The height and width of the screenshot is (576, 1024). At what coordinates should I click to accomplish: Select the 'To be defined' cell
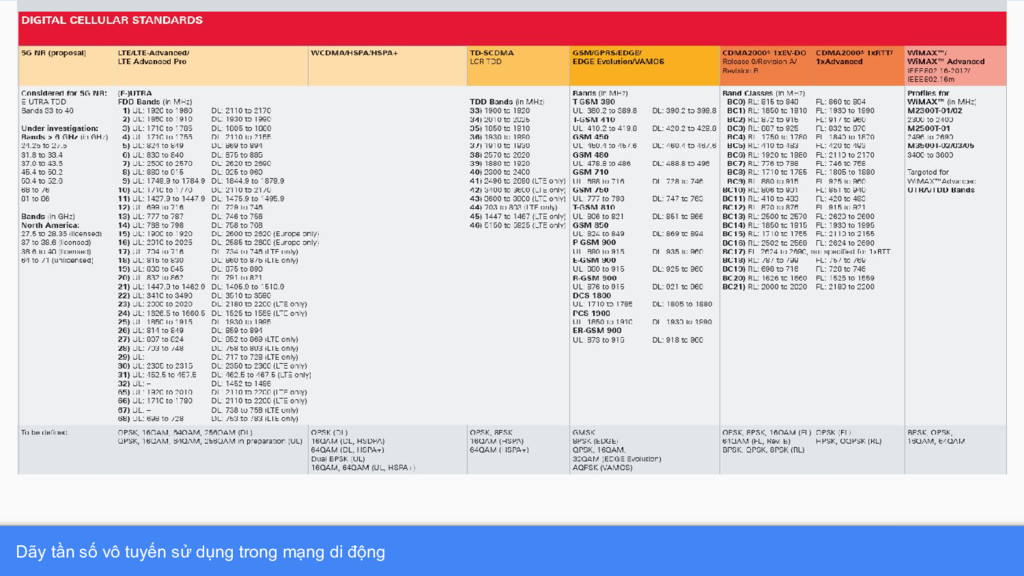coord(44,432)
